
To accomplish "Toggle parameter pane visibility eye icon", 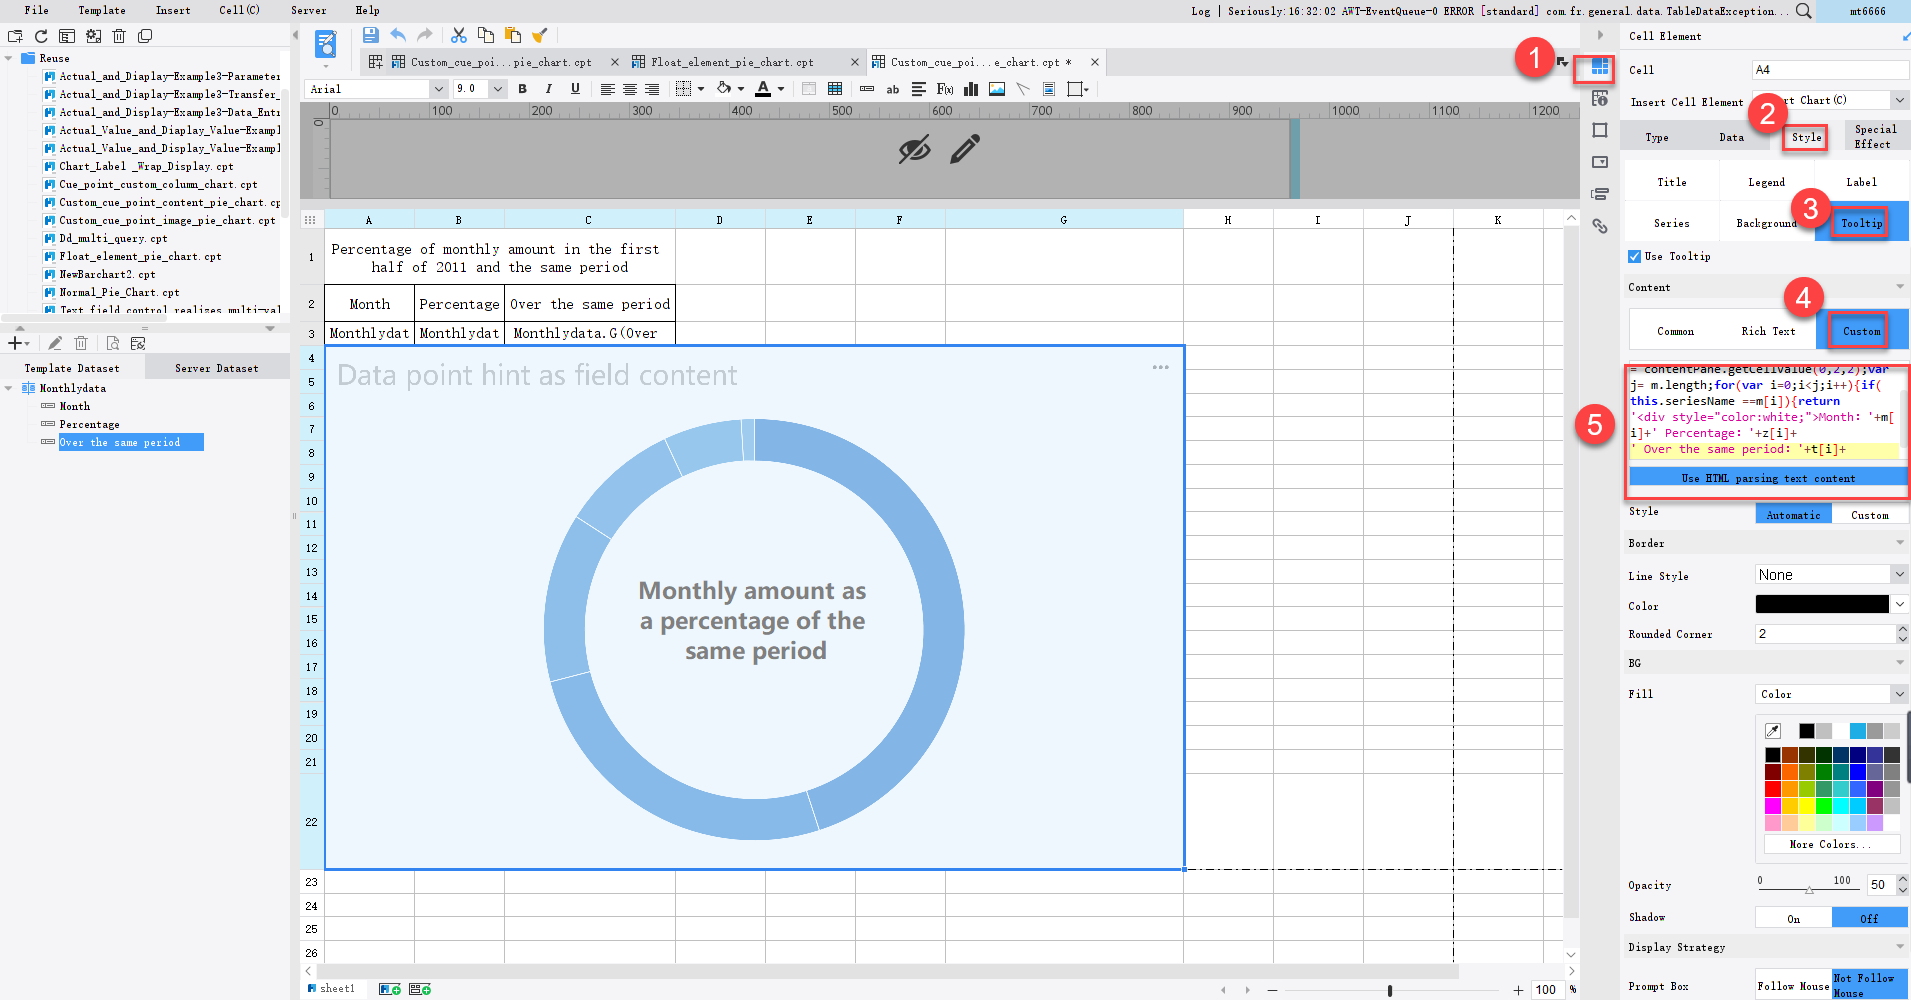I will 914,150.
